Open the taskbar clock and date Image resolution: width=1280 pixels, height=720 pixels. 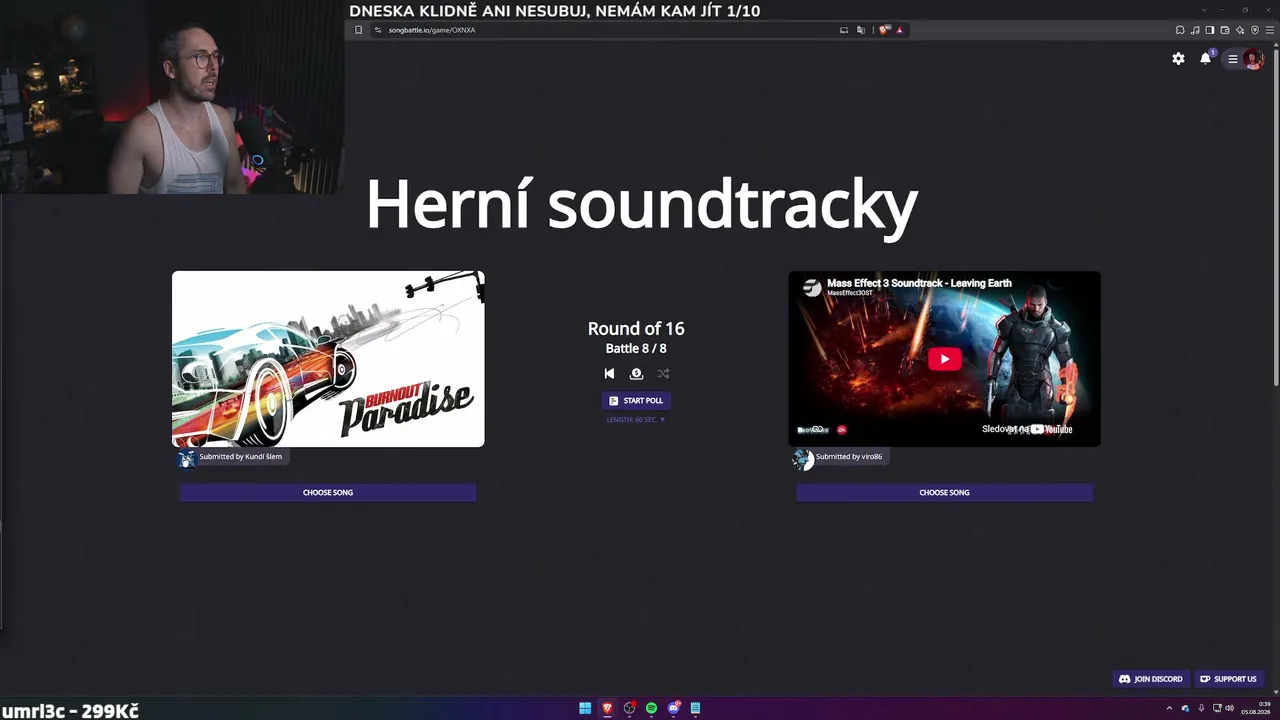click(x=1256, y=708)
